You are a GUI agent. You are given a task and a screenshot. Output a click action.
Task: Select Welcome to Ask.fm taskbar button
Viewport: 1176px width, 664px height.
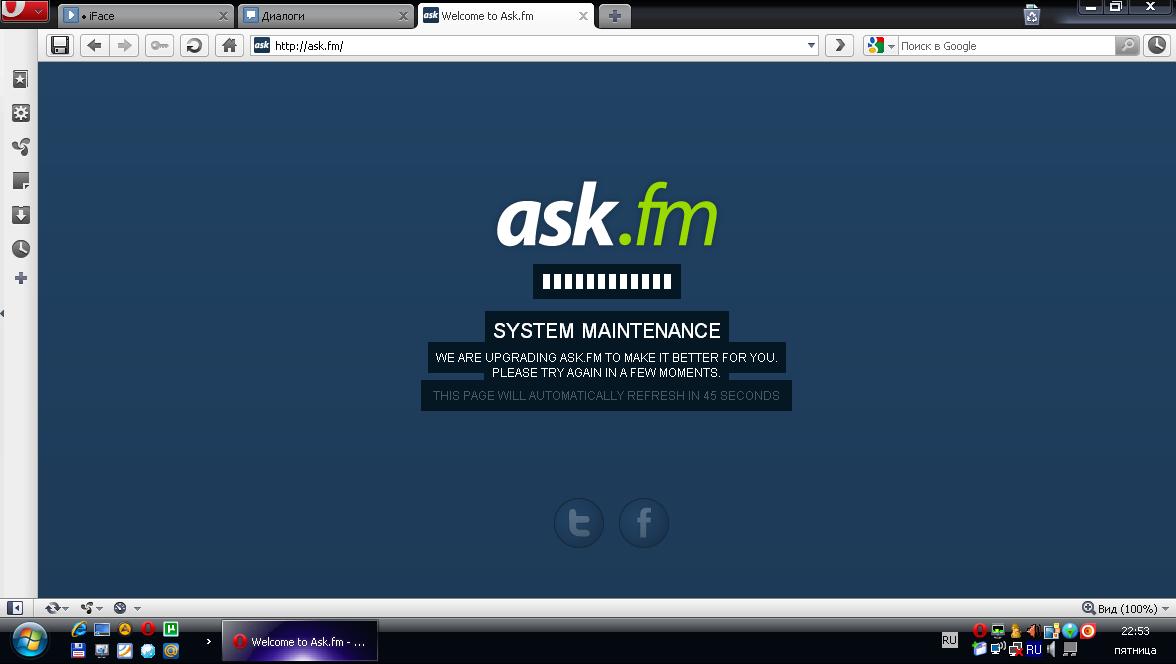click(300, 641)
